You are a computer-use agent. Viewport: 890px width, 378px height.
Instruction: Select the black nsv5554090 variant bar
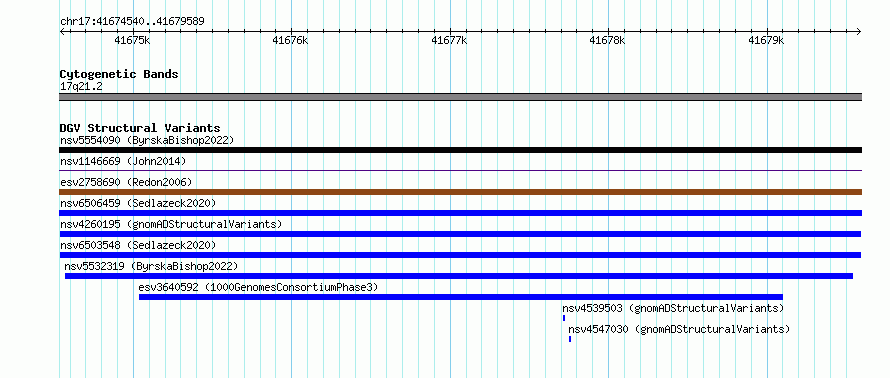tap(460, 150)
